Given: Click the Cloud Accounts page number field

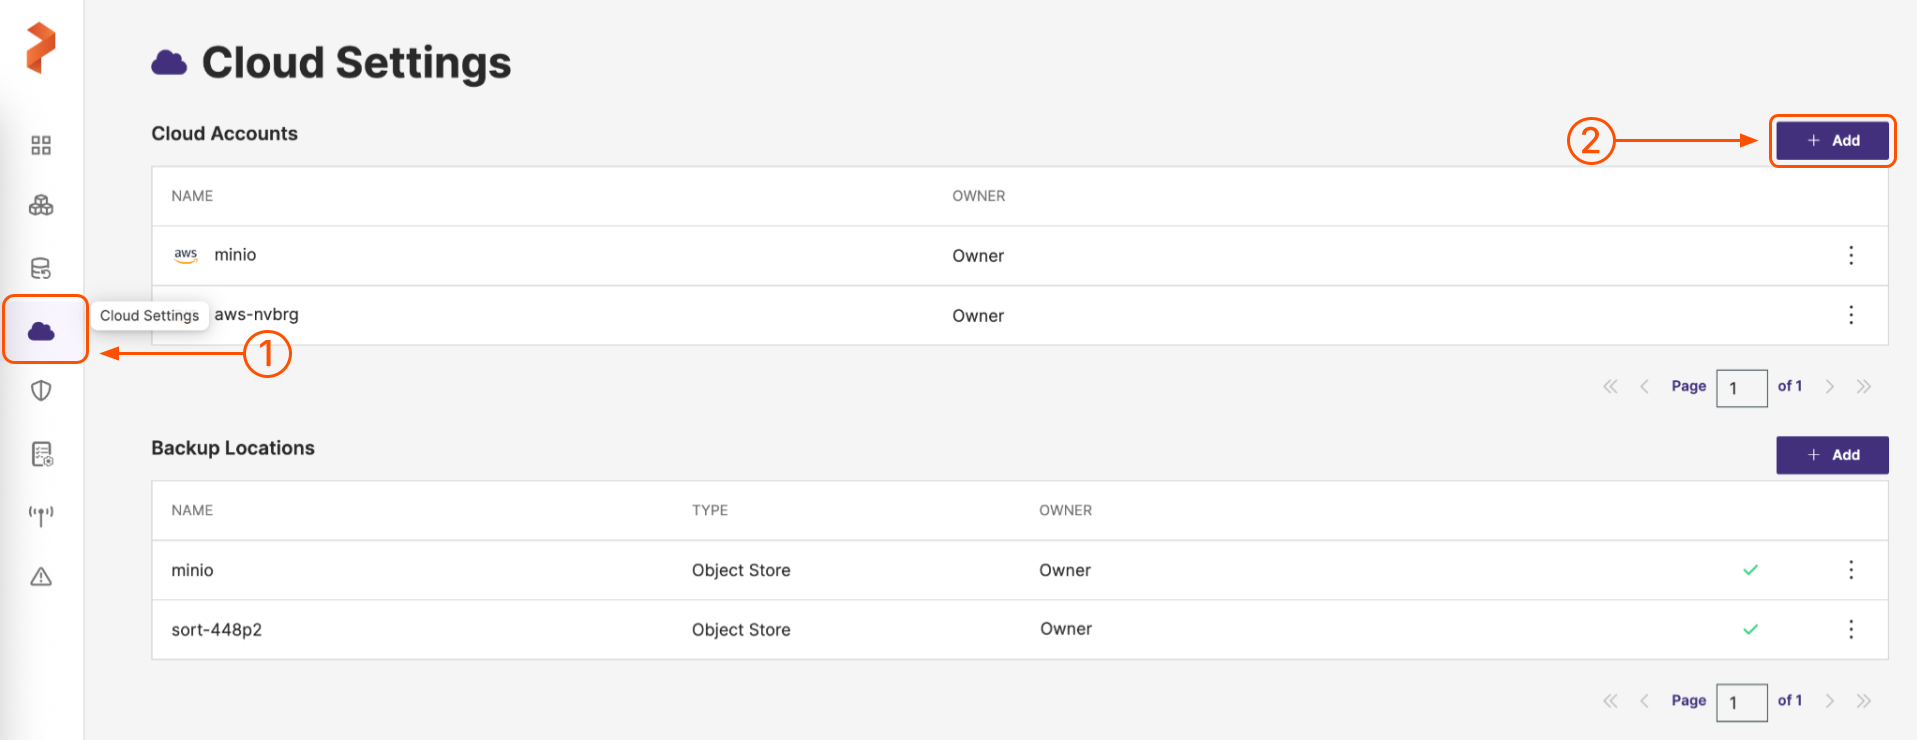Looking at the screenshot, I should [x=1741, y=388].
